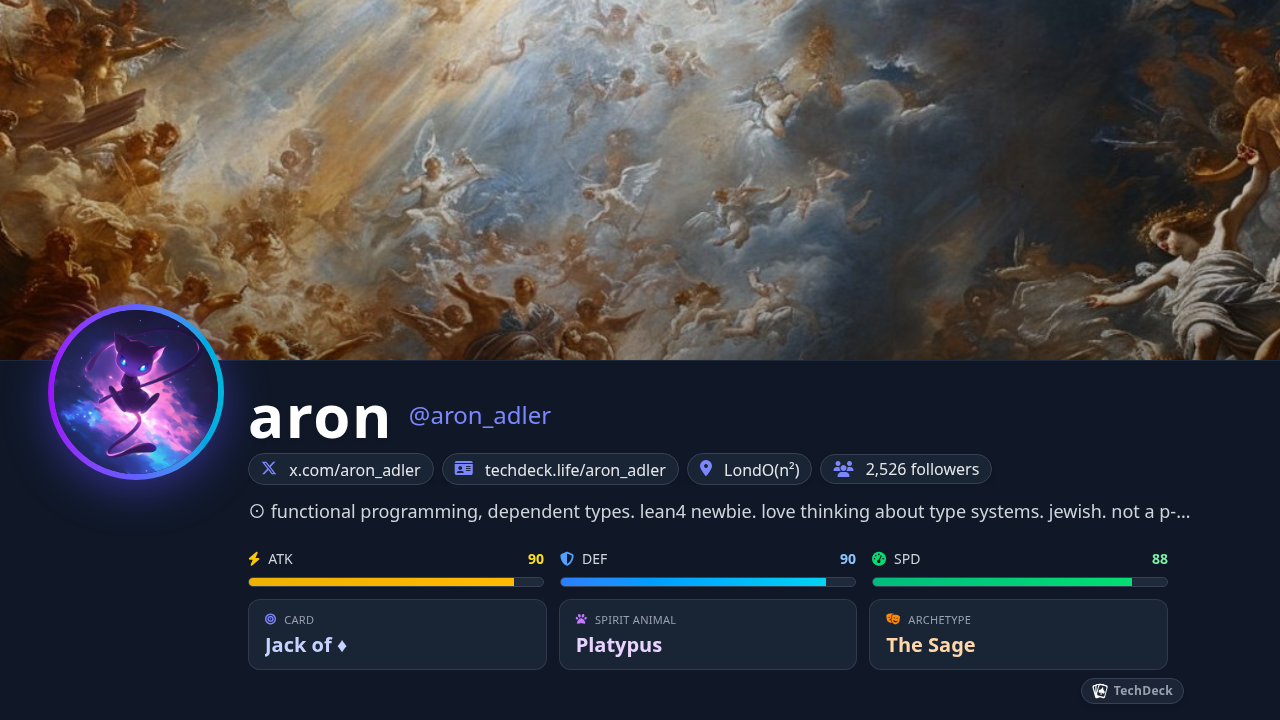Click the paw Spirit Animal icon
The width and height of the screenshot is (1280, 720).
(x=581, y=619)
